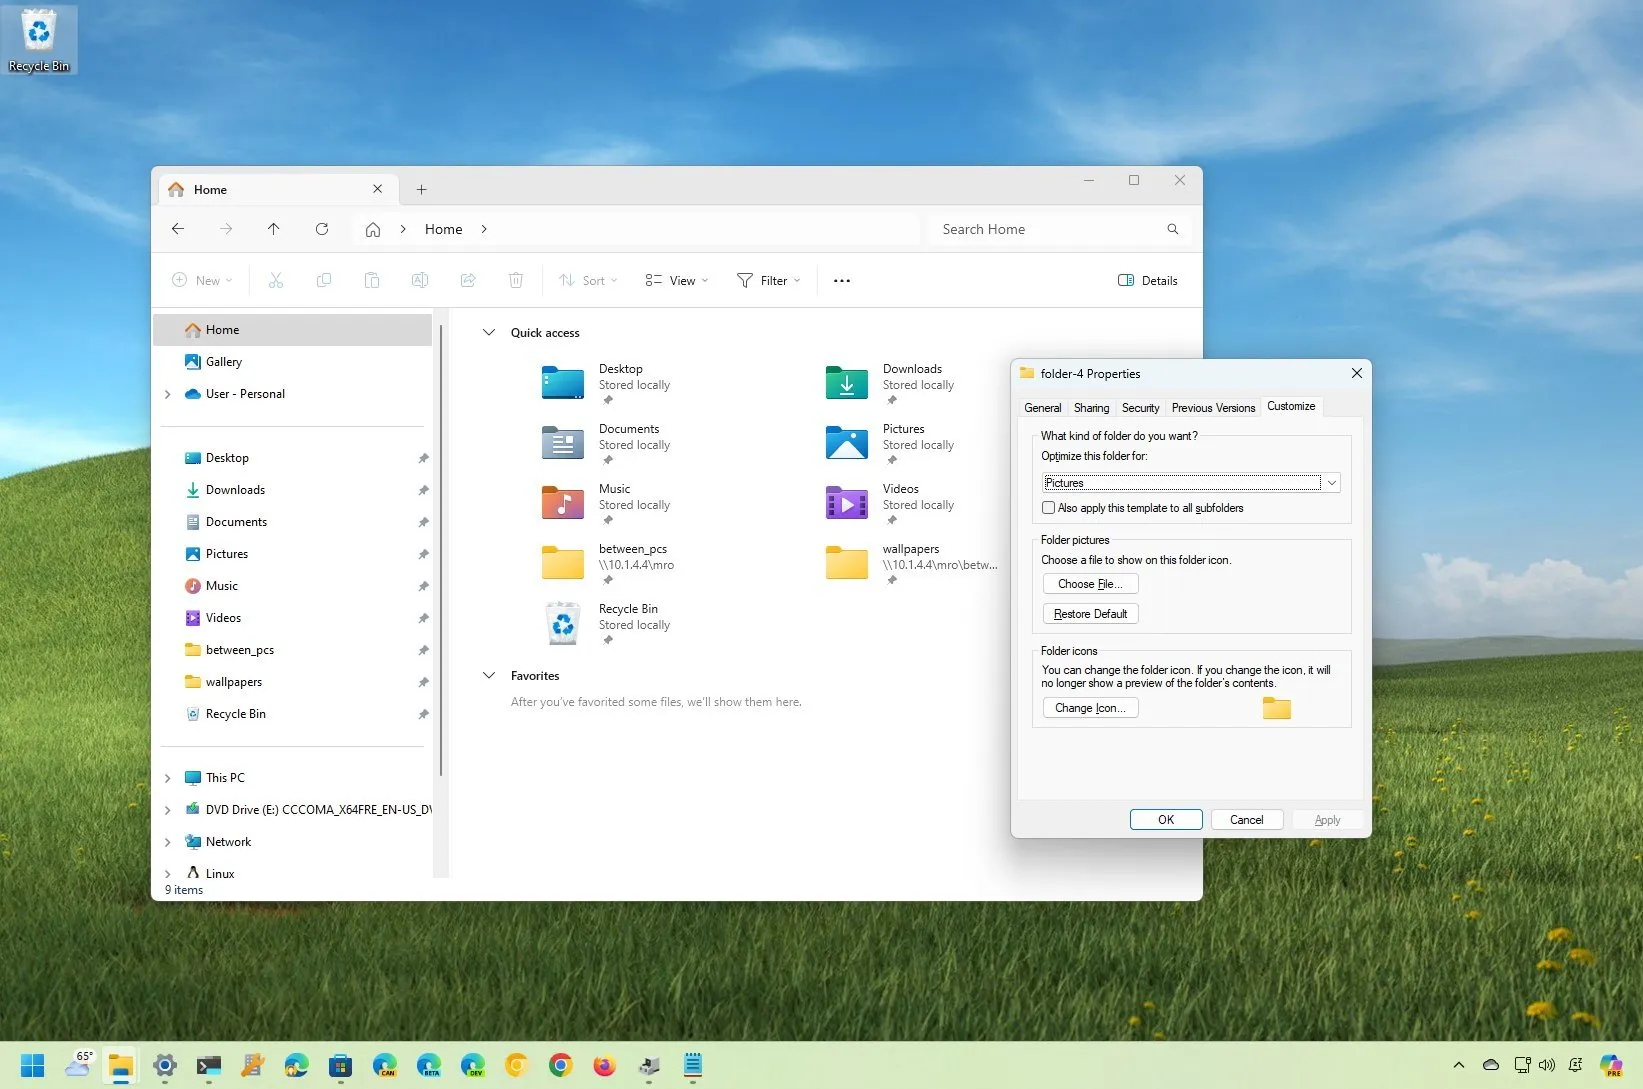Click the home icon in address bar
This screenshot has height=1089, width=1643.
tap(373, 229)
